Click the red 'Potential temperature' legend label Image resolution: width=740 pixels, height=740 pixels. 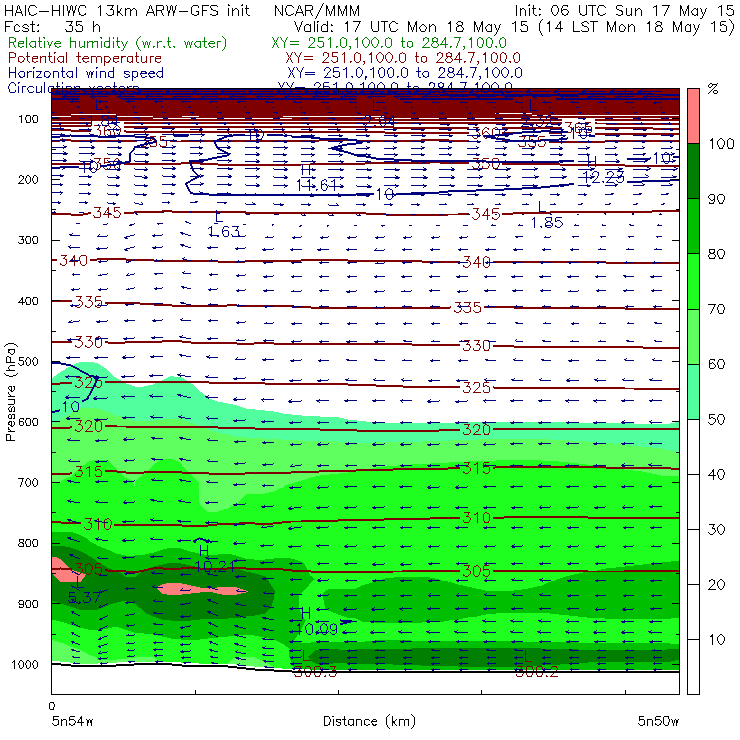[85, 58]
